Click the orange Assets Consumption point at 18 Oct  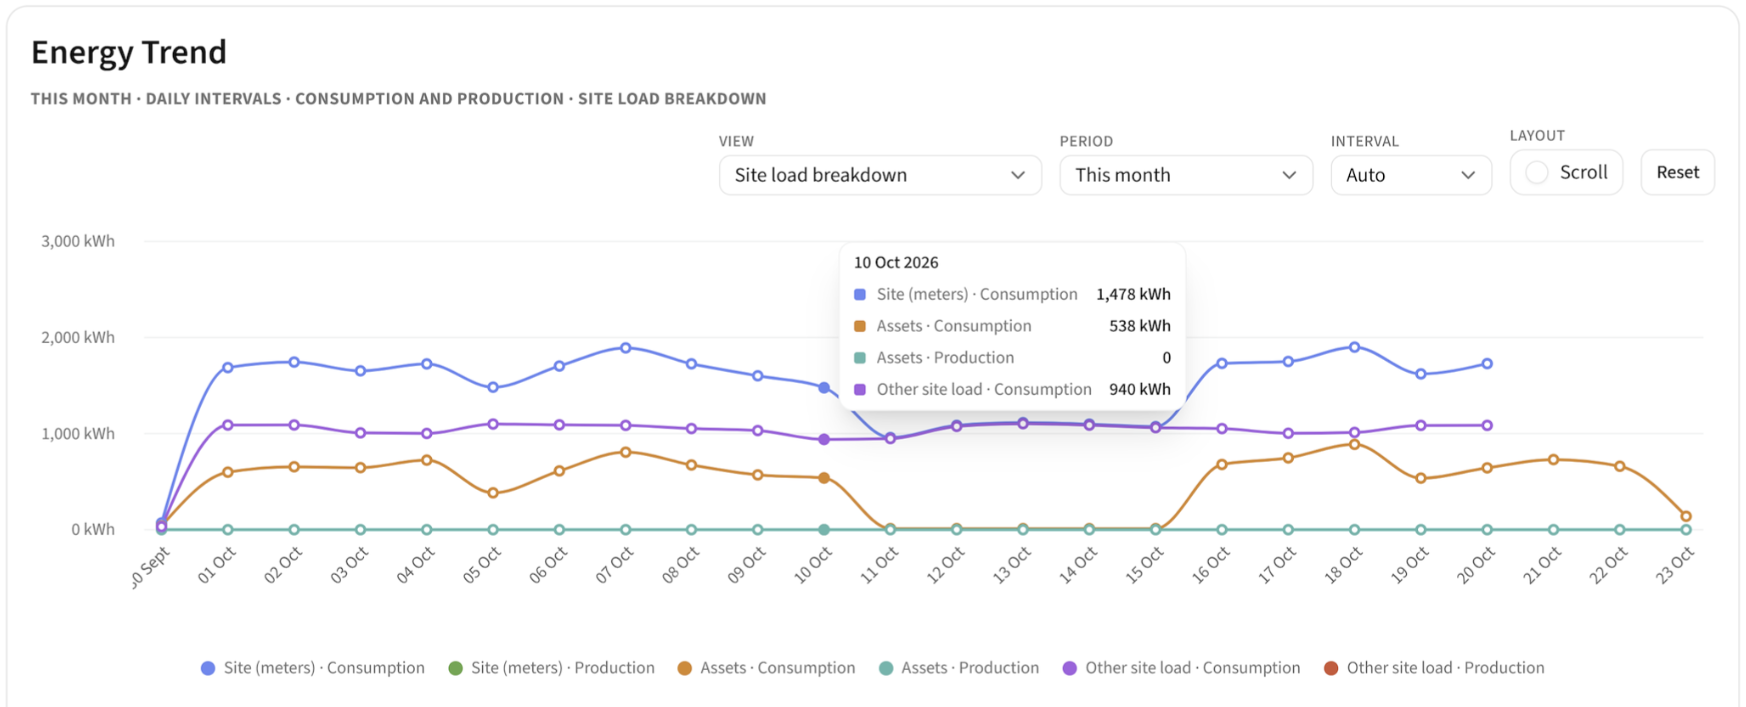(1355, 444)
